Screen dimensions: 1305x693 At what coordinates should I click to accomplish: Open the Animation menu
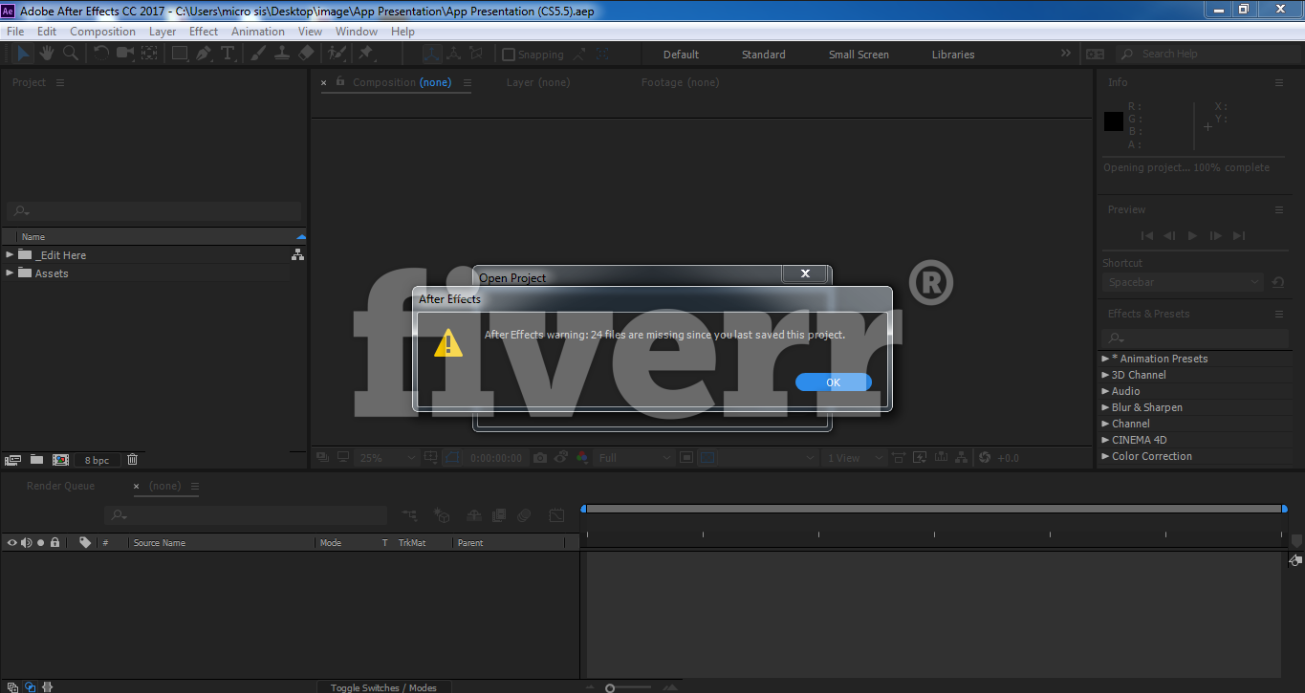click(x=258, y=31)
